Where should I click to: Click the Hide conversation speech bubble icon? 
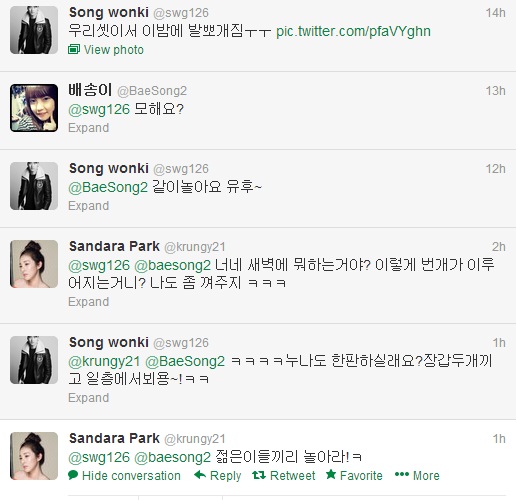(x=73, y=475)
